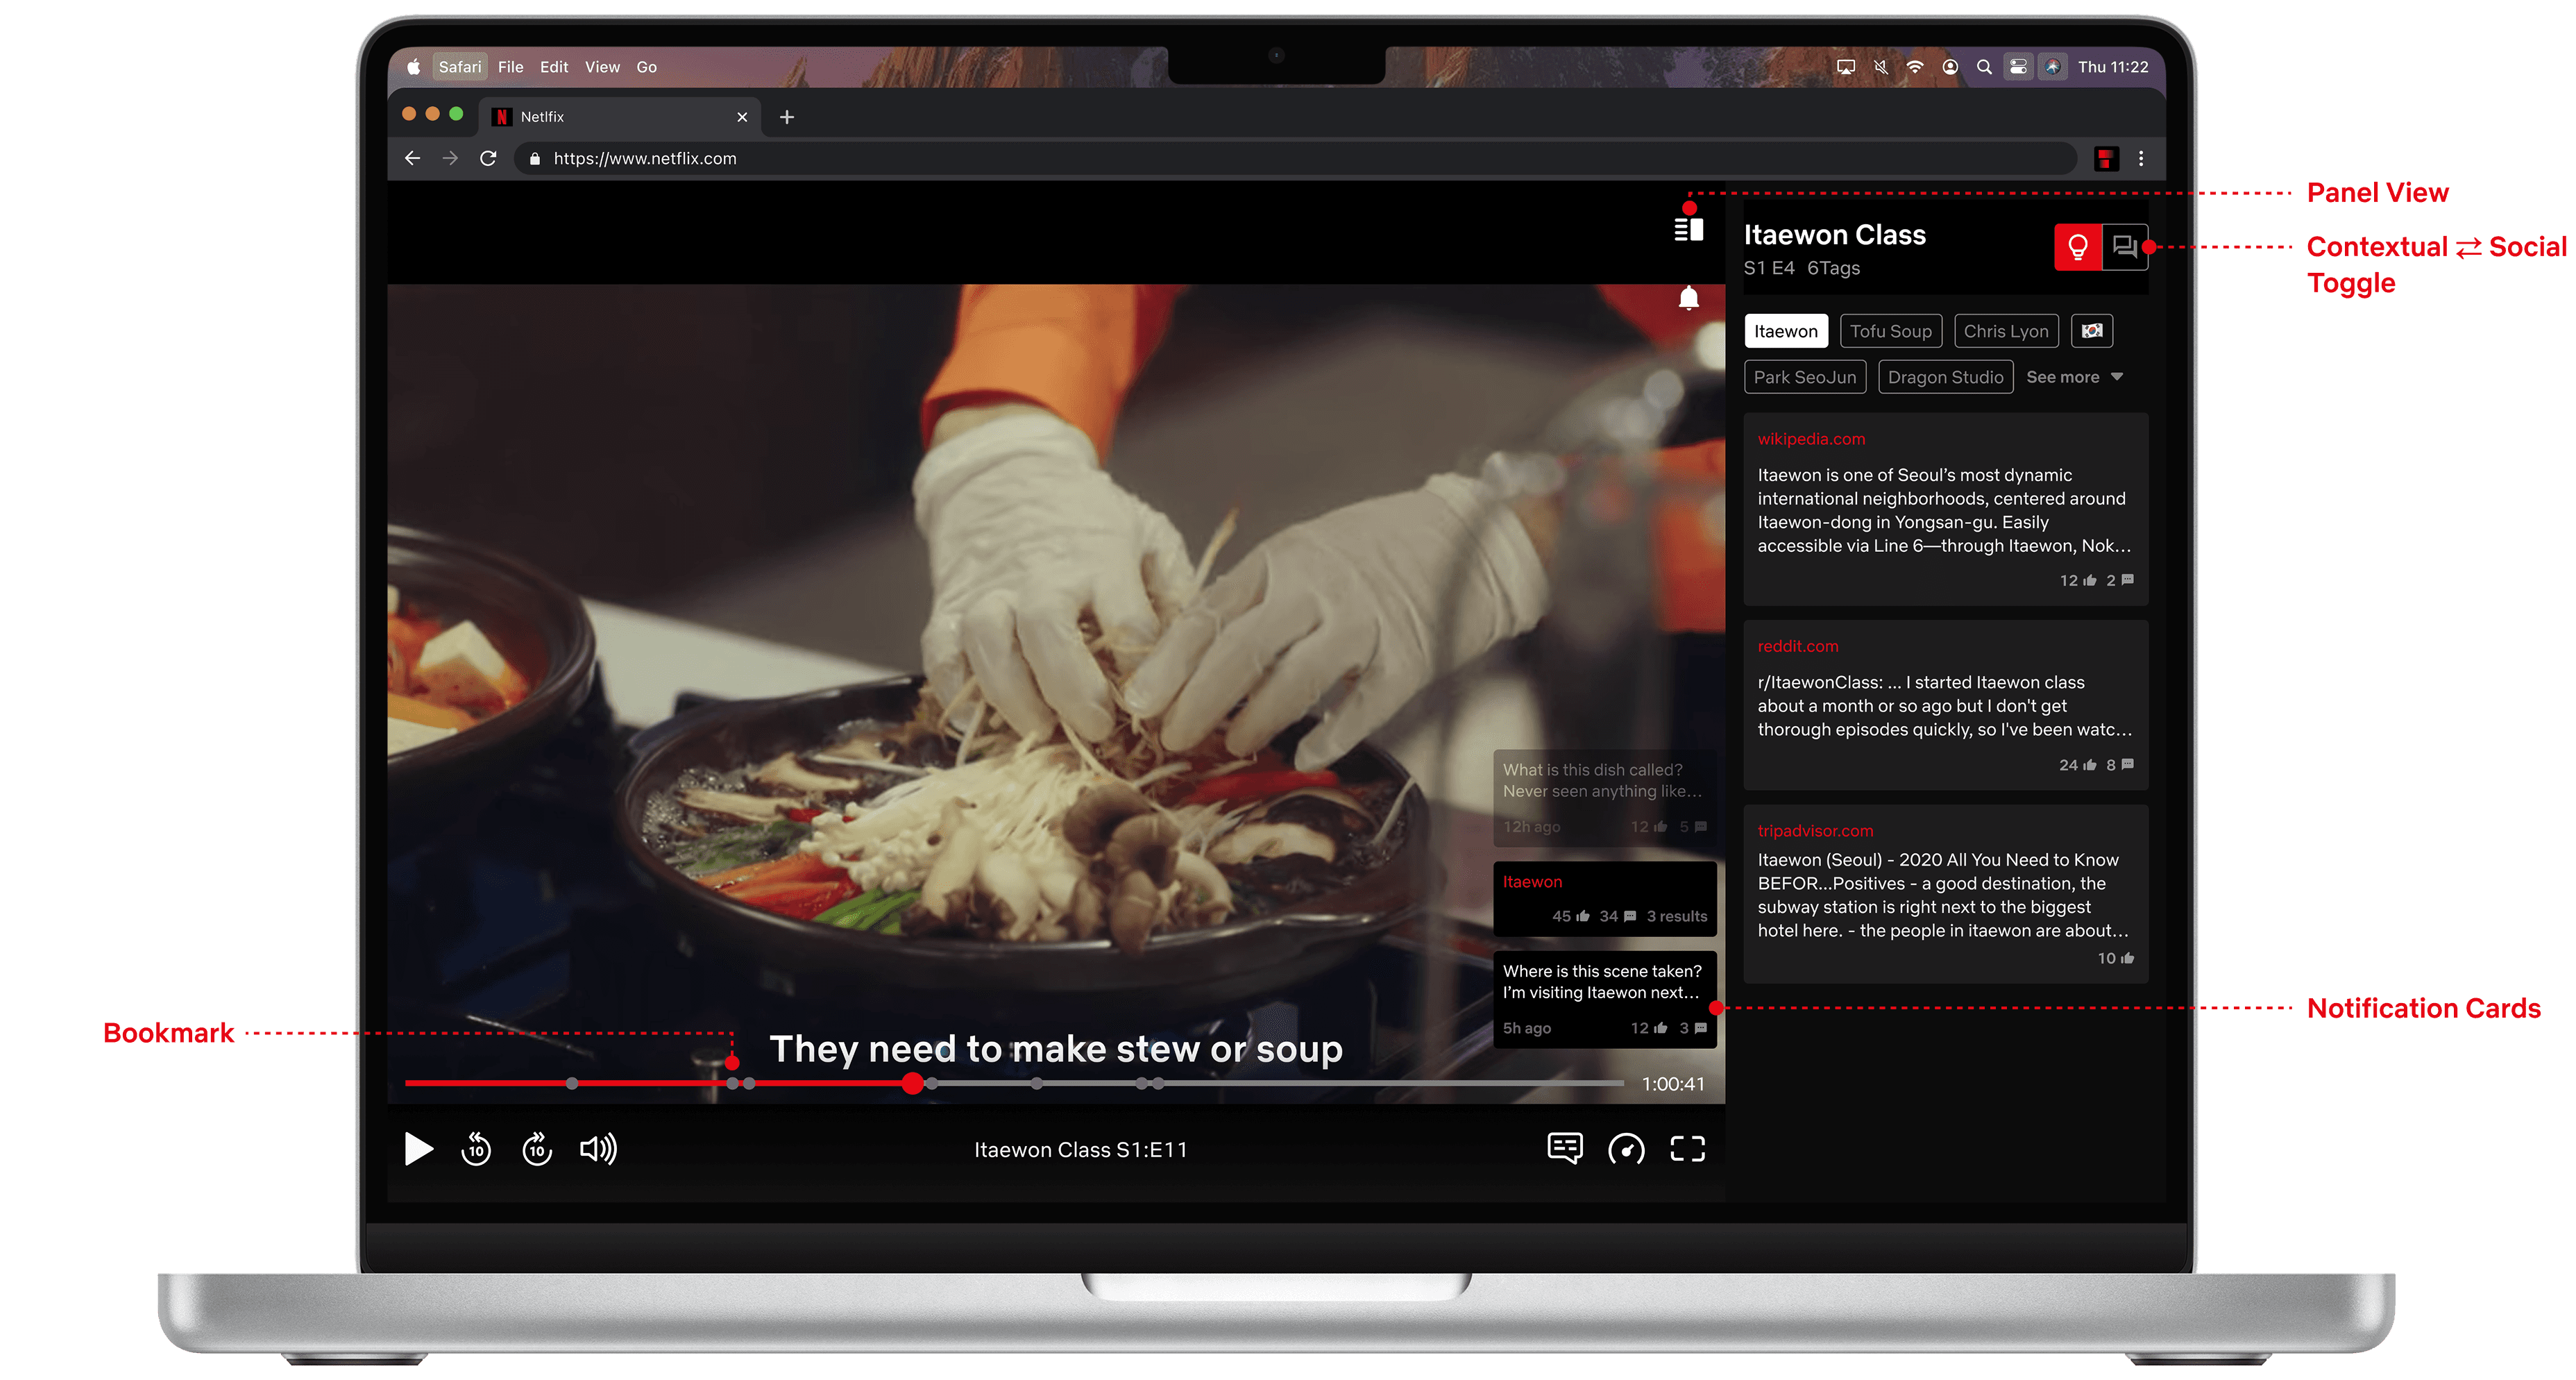
Task: Switch to contextual lightbulb mode
Action: [2077, 247]
